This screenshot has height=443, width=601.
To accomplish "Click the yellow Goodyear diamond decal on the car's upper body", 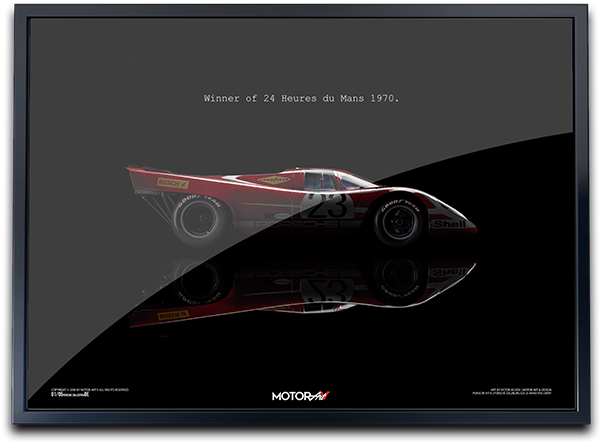I will [x=274, y=180].
